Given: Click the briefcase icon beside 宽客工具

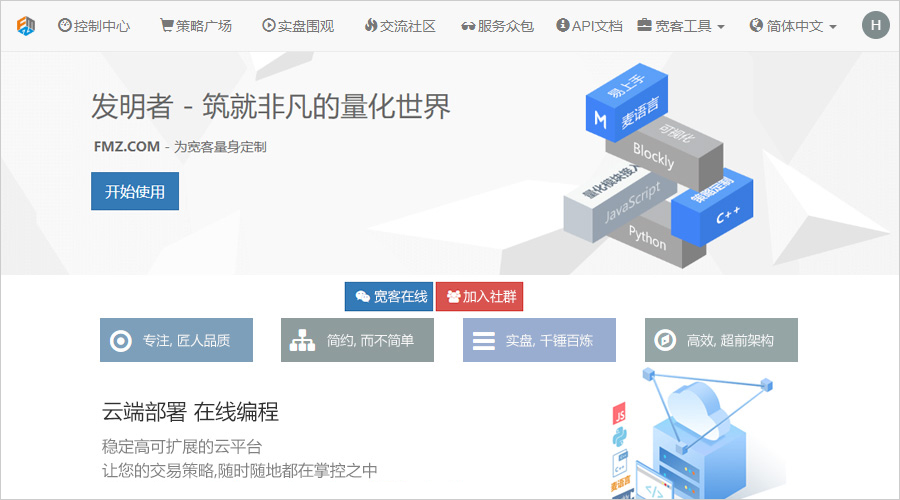Looking at the screenshot, I should (x=645, y=25).
